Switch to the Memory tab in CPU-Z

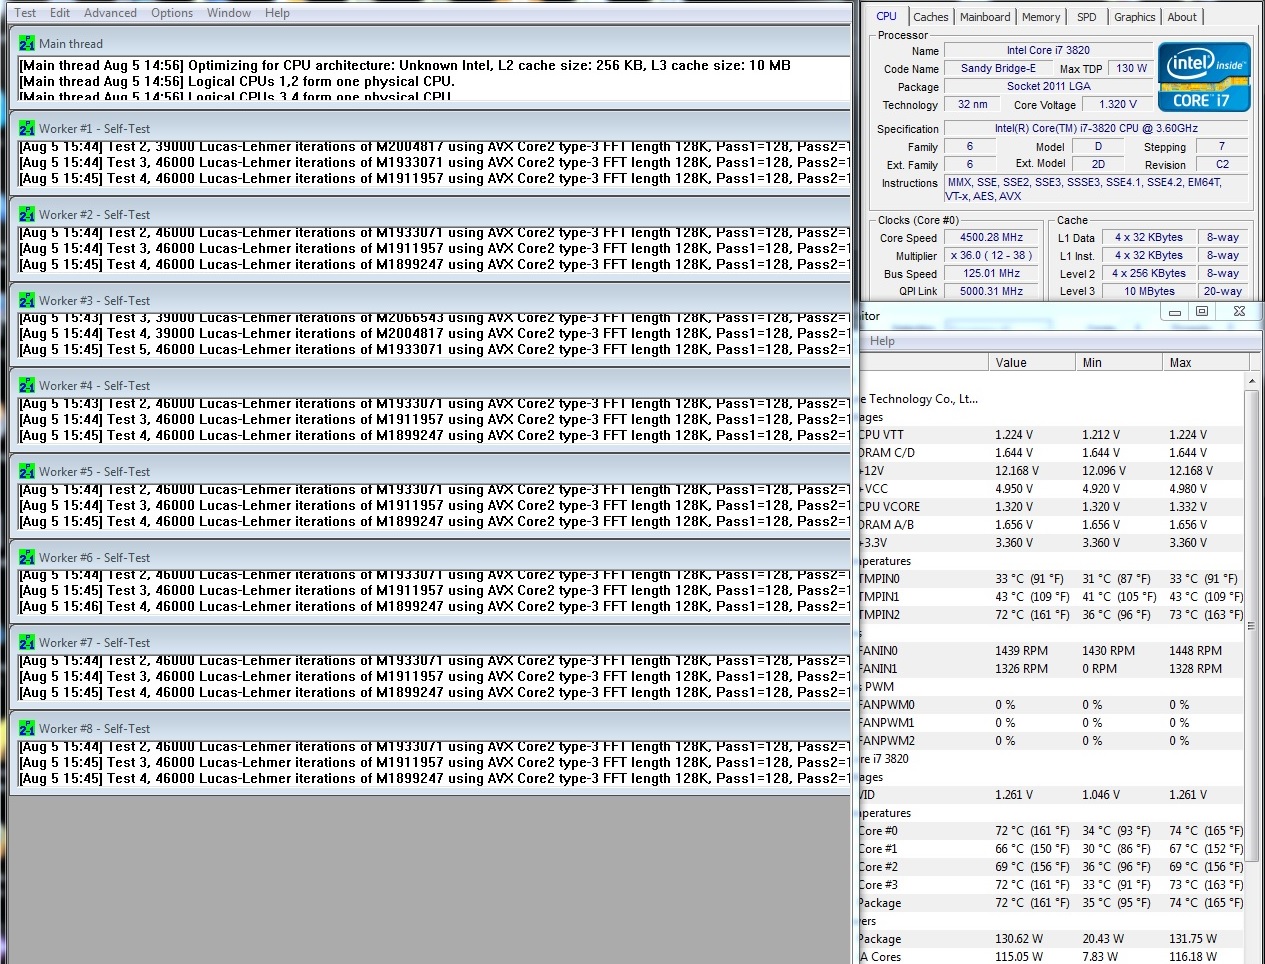pos(1041,17)
